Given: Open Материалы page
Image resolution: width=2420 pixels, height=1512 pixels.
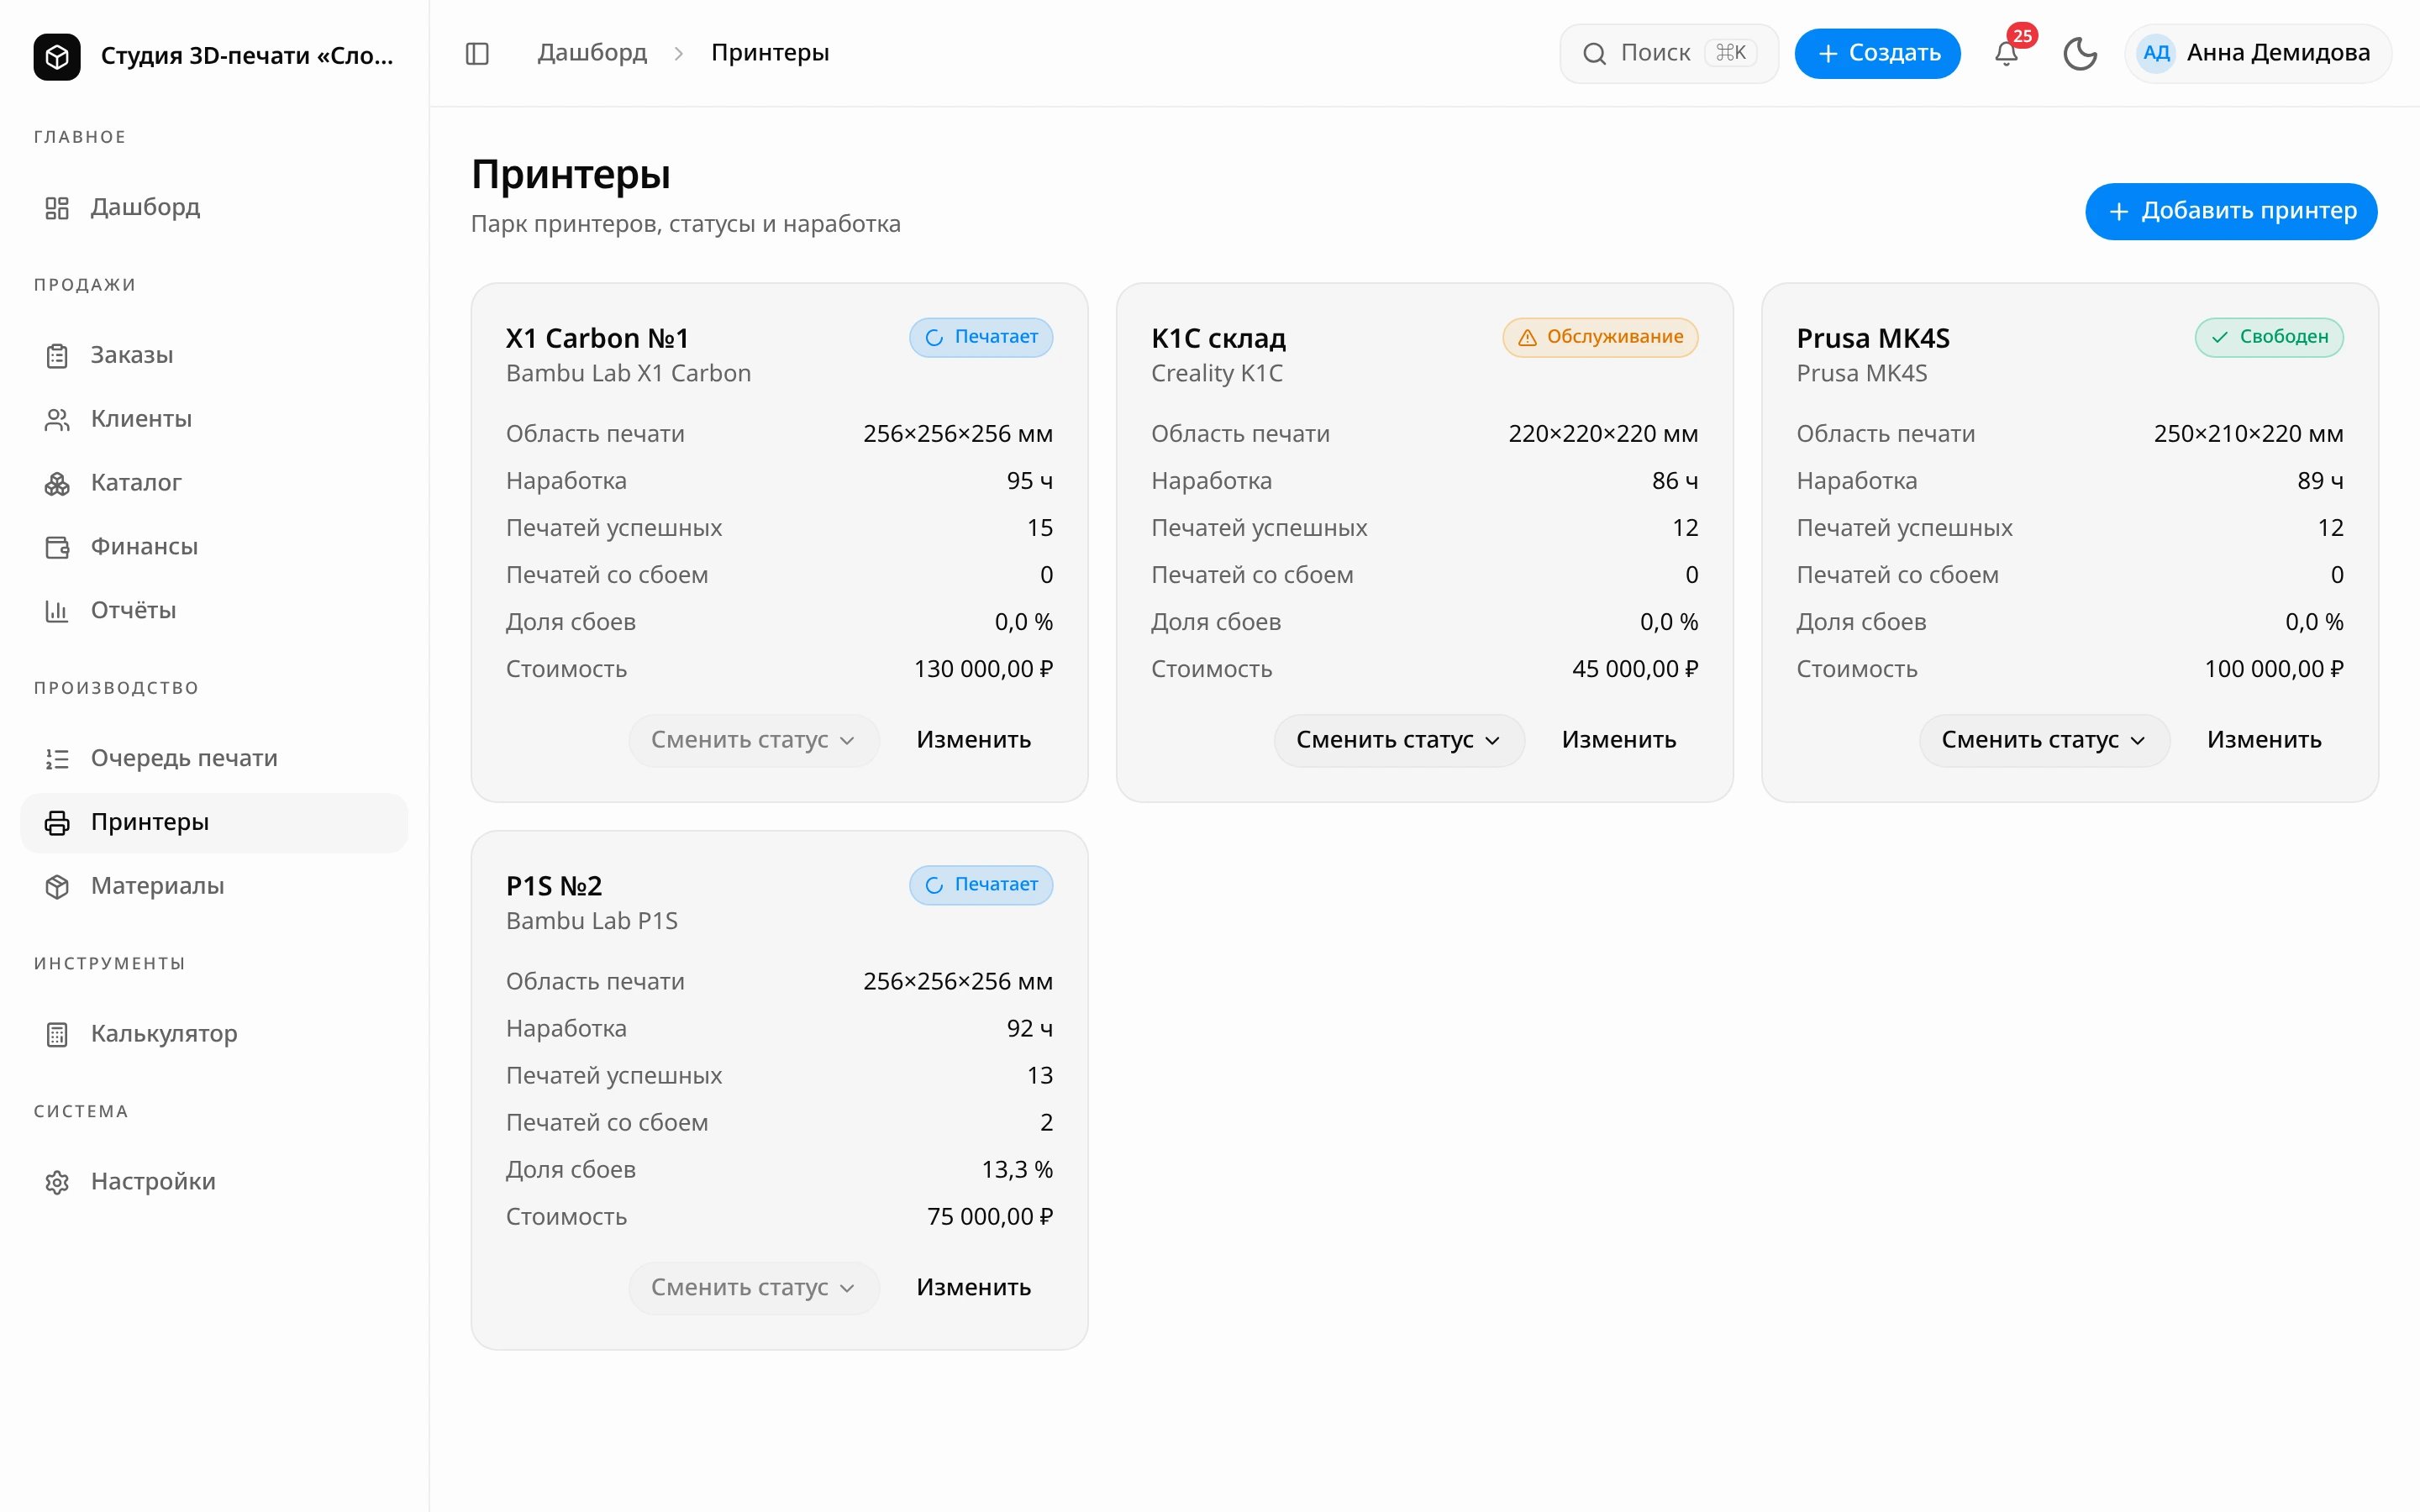Looking at the screenshot, I should click(214, 887).
